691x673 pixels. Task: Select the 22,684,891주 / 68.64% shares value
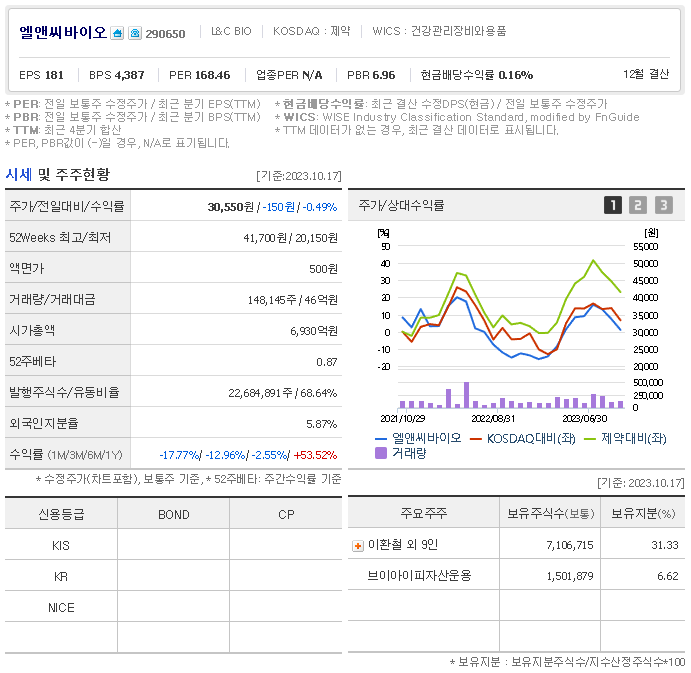tap(282, 393)
